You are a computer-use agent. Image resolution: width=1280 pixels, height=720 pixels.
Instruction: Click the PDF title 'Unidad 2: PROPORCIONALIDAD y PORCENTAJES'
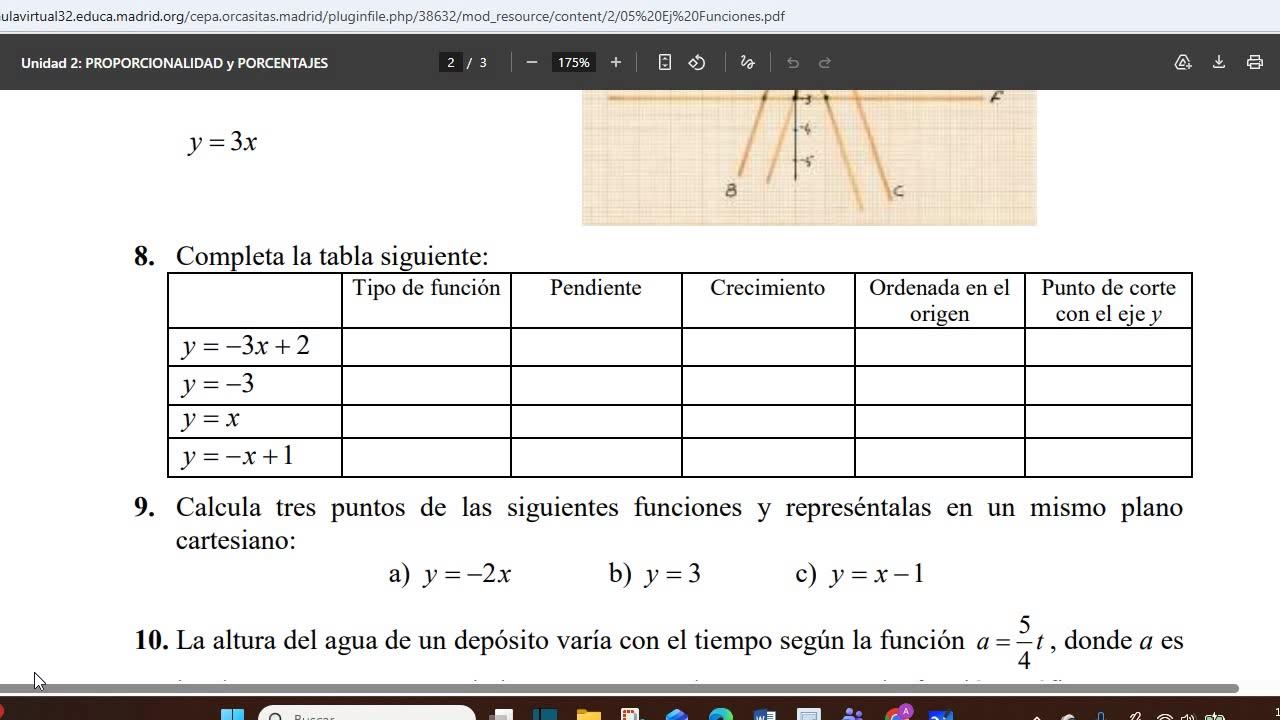[174, 62]
